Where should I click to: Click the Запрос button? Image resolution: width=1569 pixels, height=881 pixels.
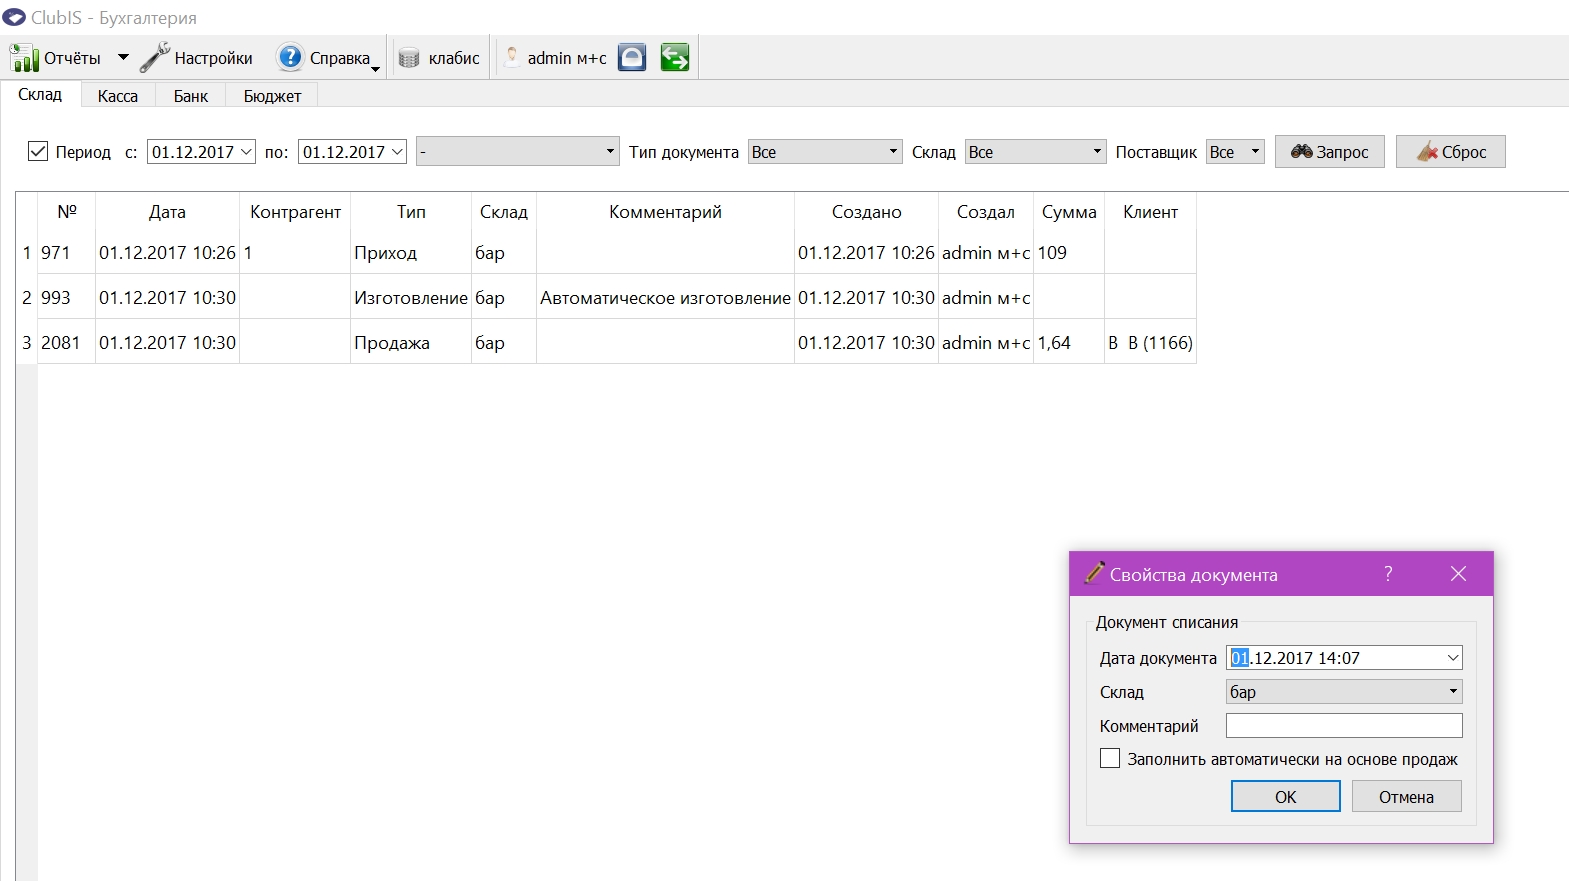tap(1330, 152)
